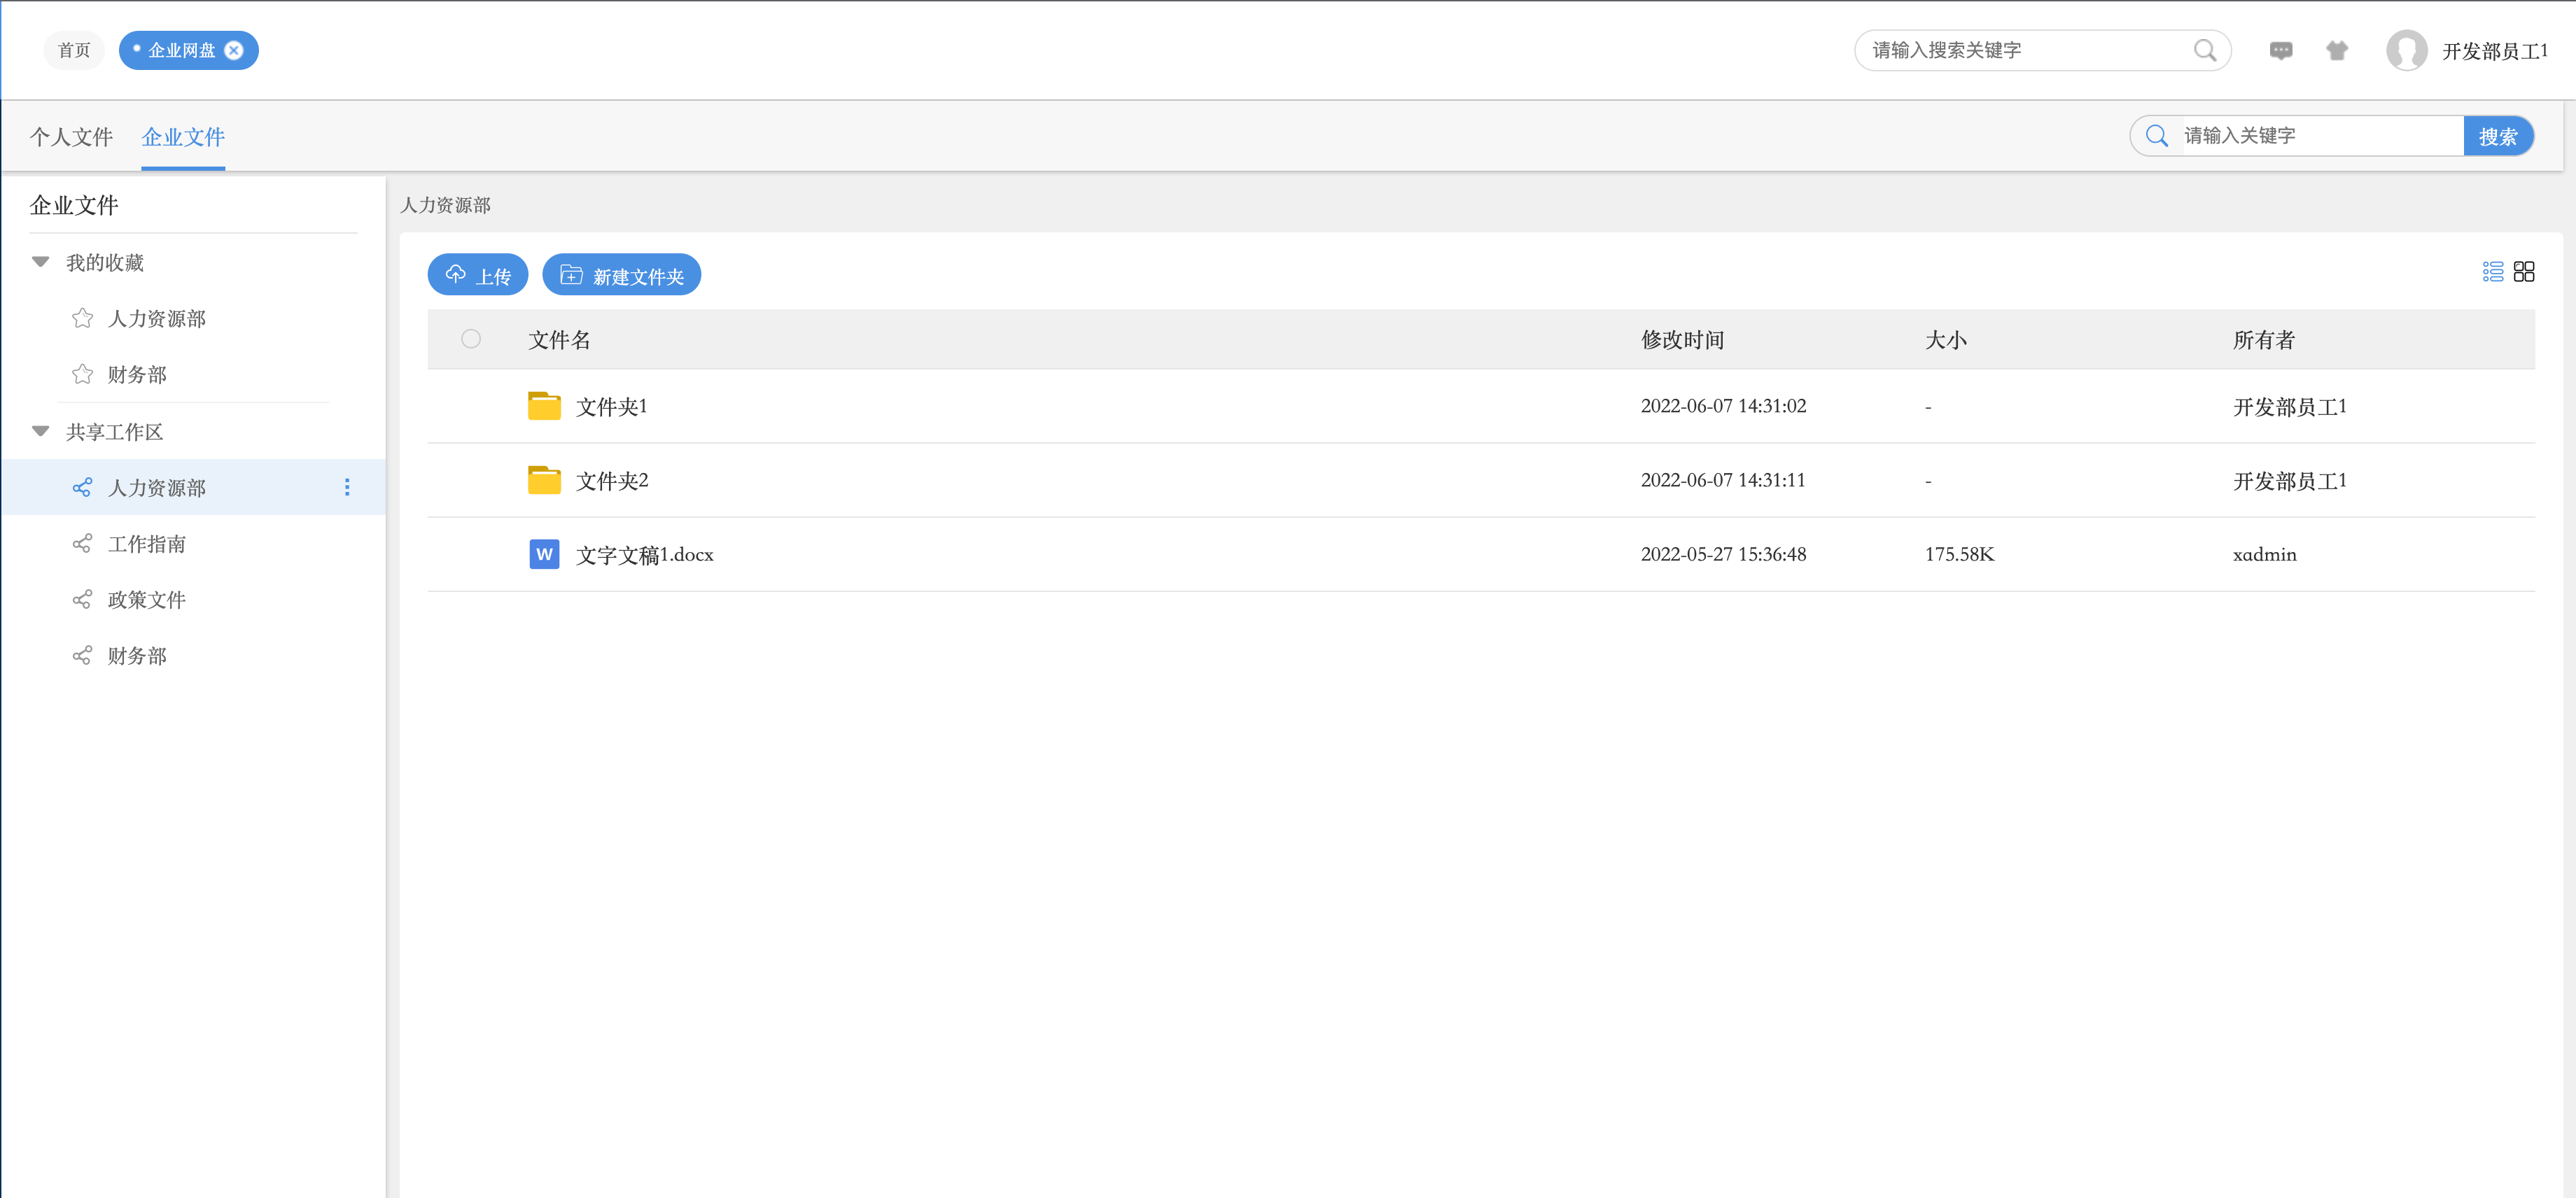This screenshot has height=1198, width=2576.
Task: Close the 企业网盘 tab
Action: pos(234,50)
